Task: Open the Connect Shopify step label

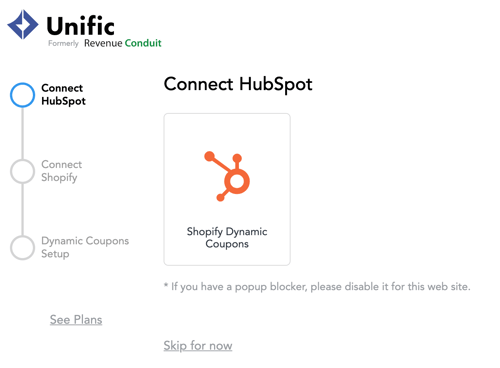Action: (61, 171)
